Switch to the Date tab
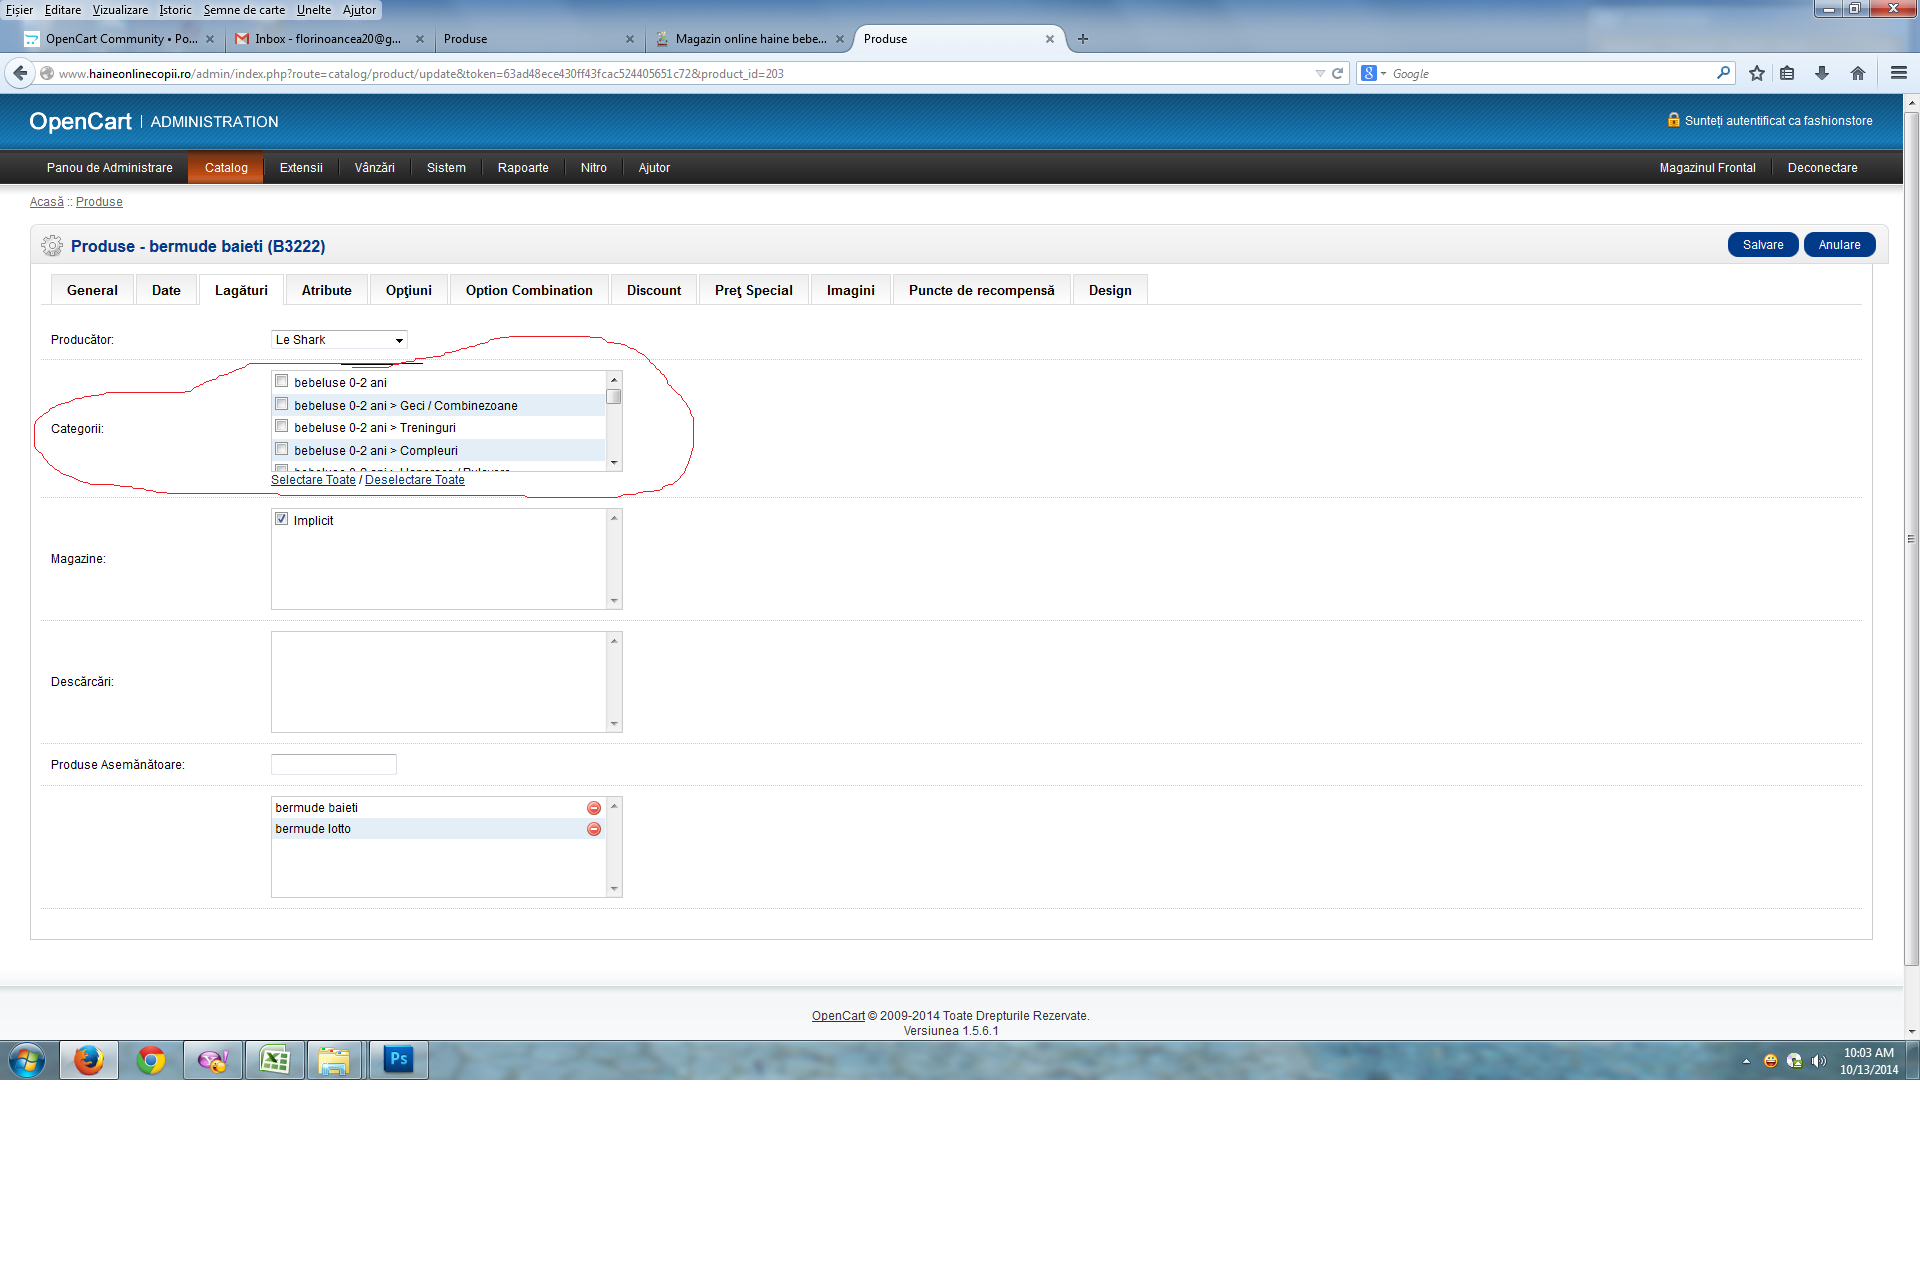Screen dimensions: 1920x1264 pos(166,290)
